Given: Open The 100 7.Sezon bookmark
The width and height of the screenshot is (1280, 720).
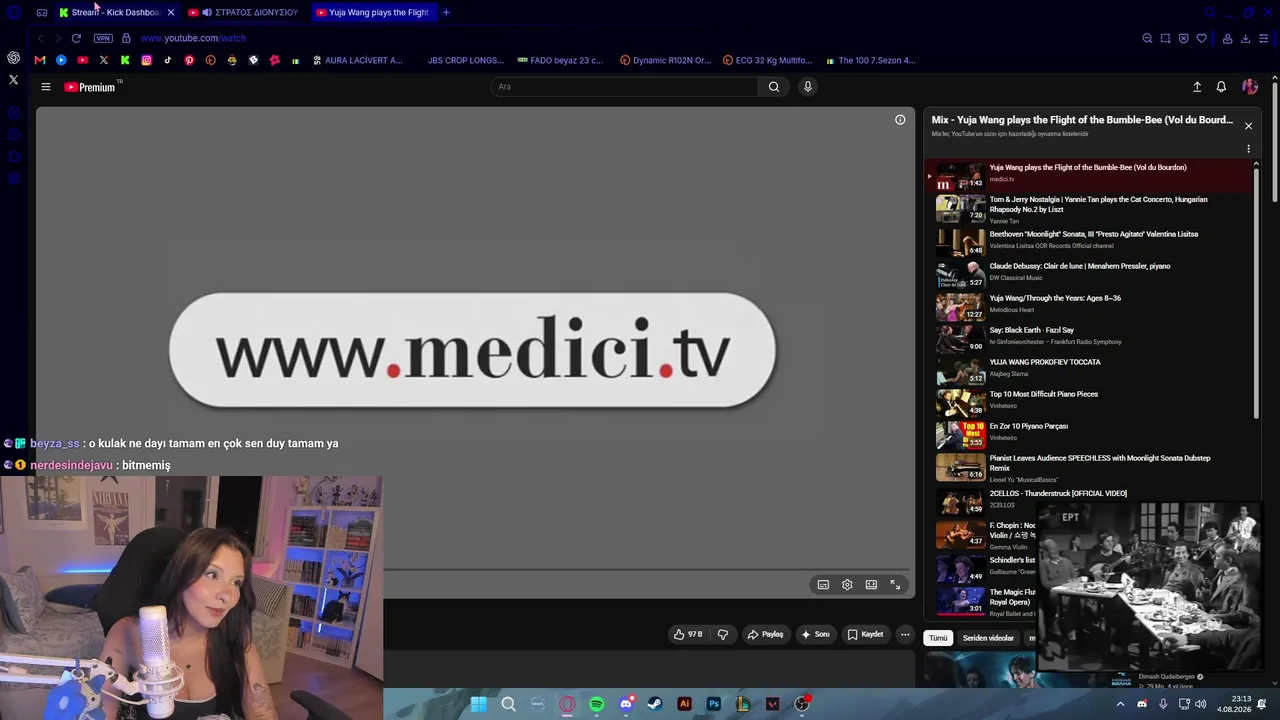Looking at the screenshot, I should tap(869, 60).
